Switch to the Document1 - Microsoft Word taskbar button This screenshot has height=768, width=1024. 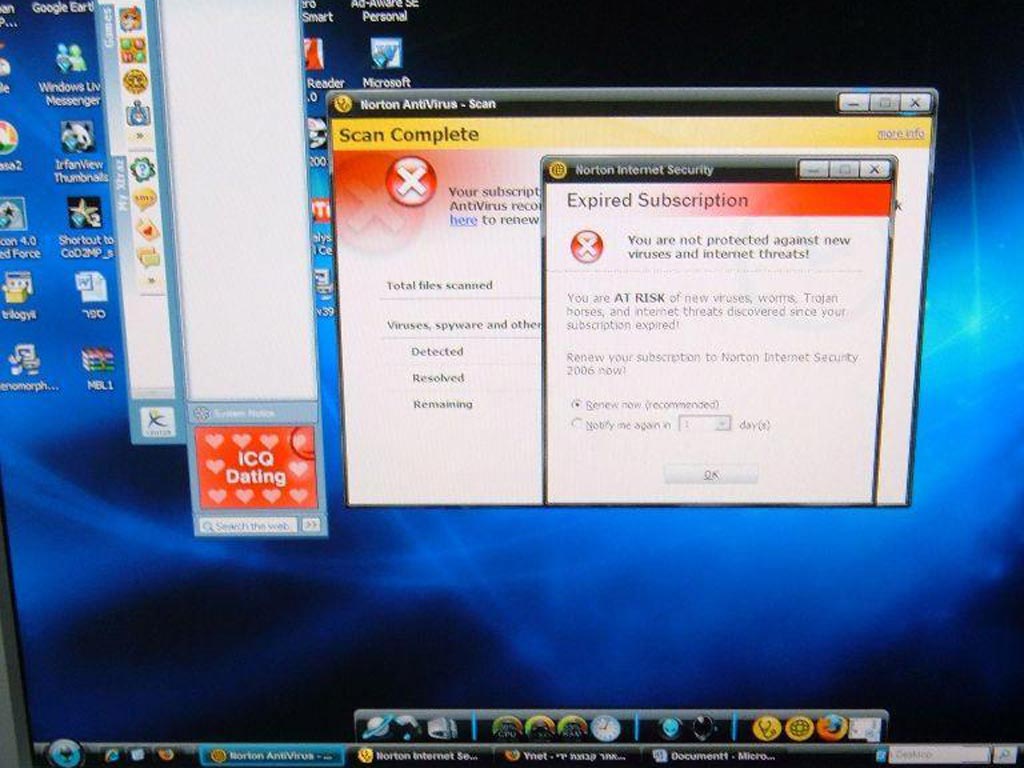pos(713,756)
